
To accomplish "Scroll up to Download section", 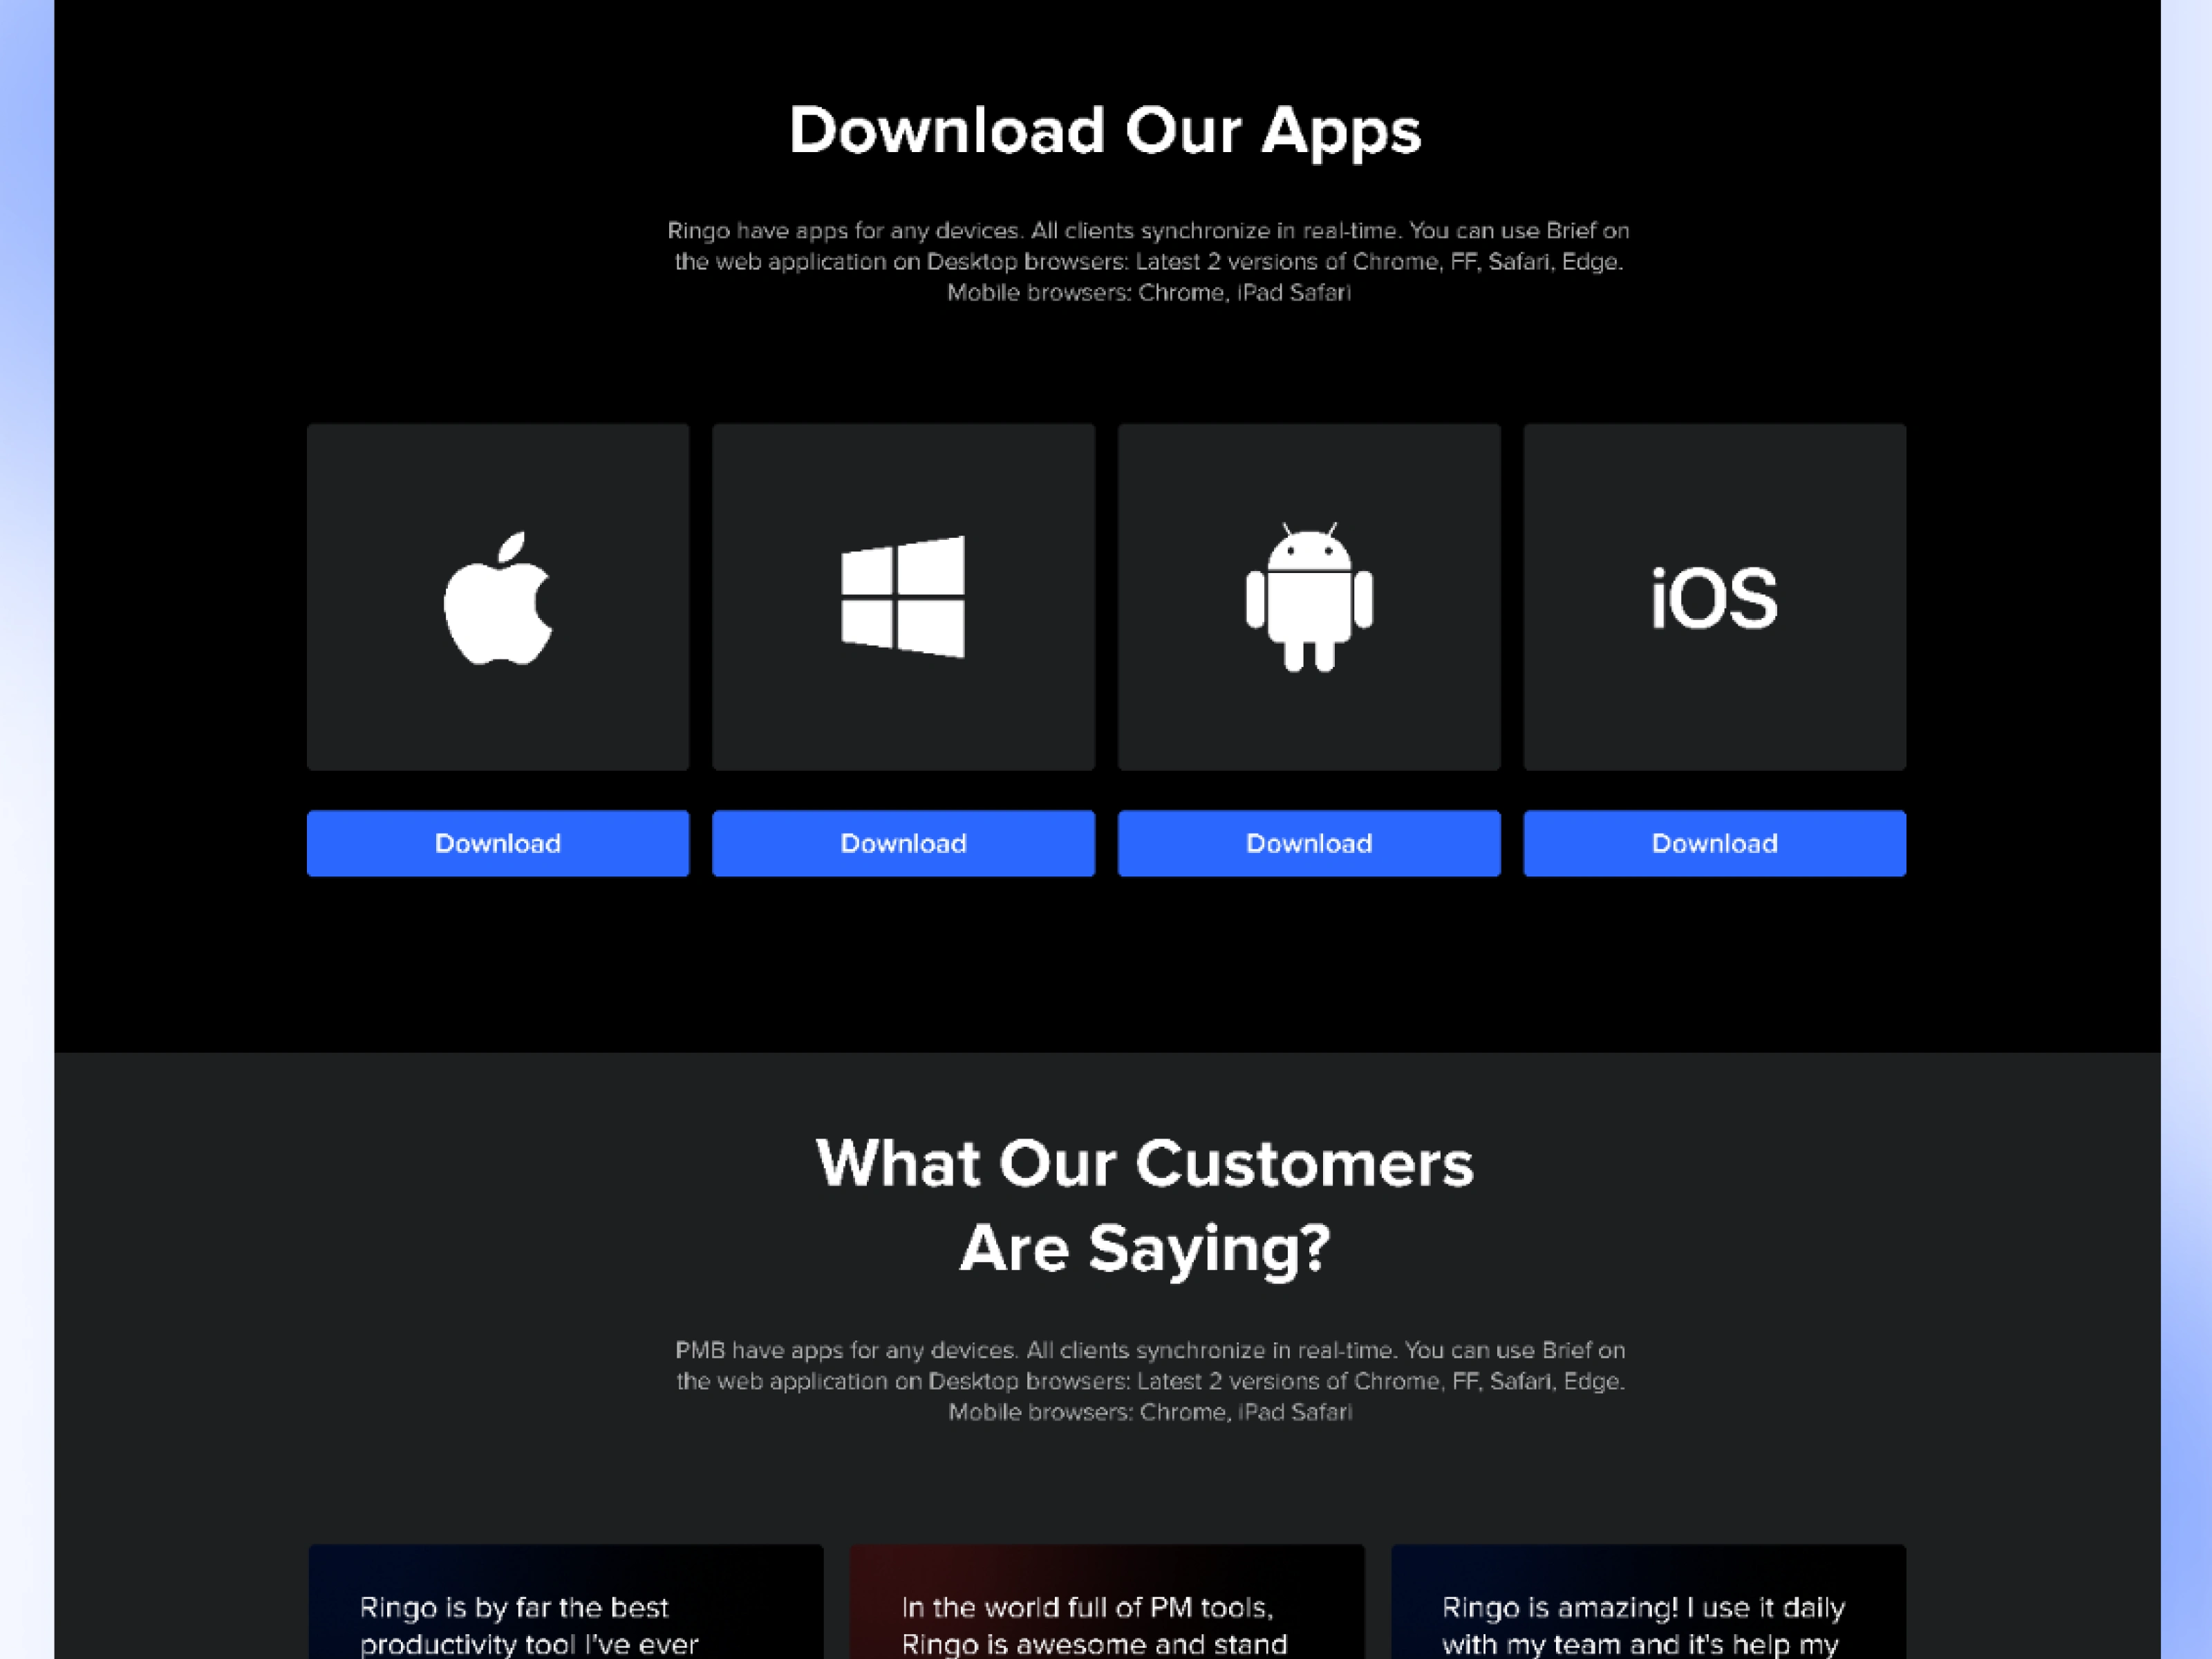I will [1106, 131].
